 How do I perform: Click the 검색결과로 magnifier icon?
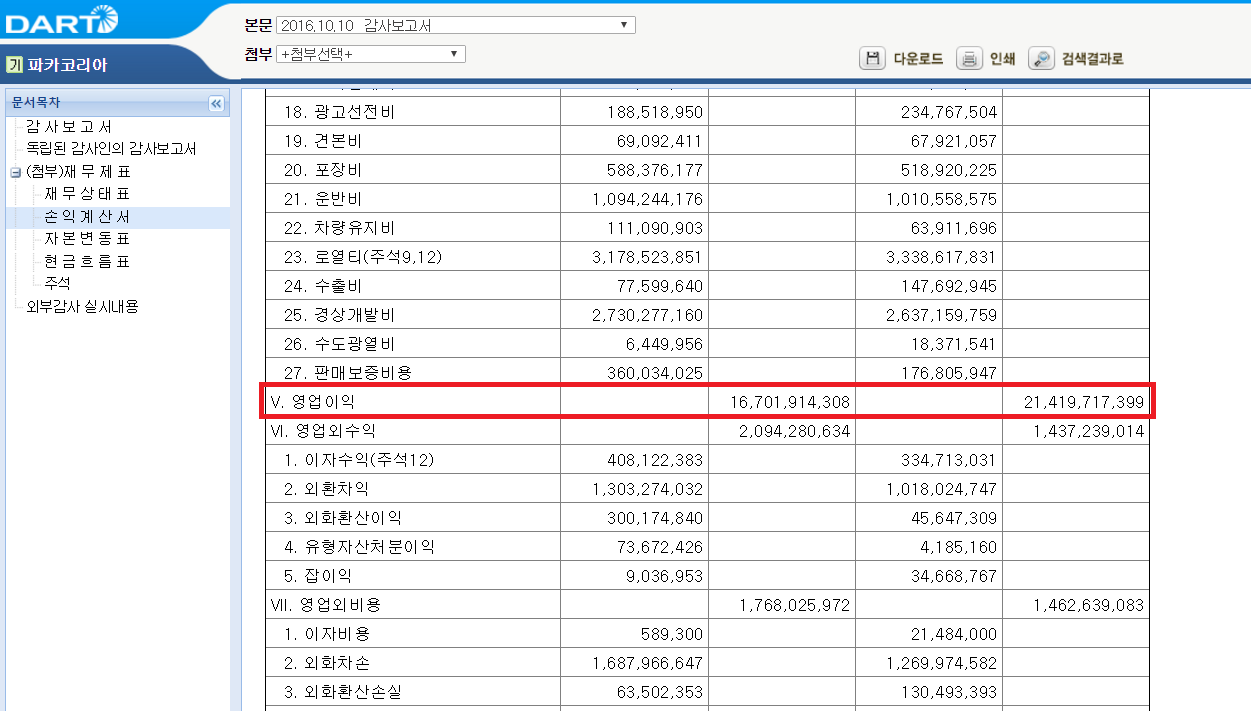point(1041,59)
